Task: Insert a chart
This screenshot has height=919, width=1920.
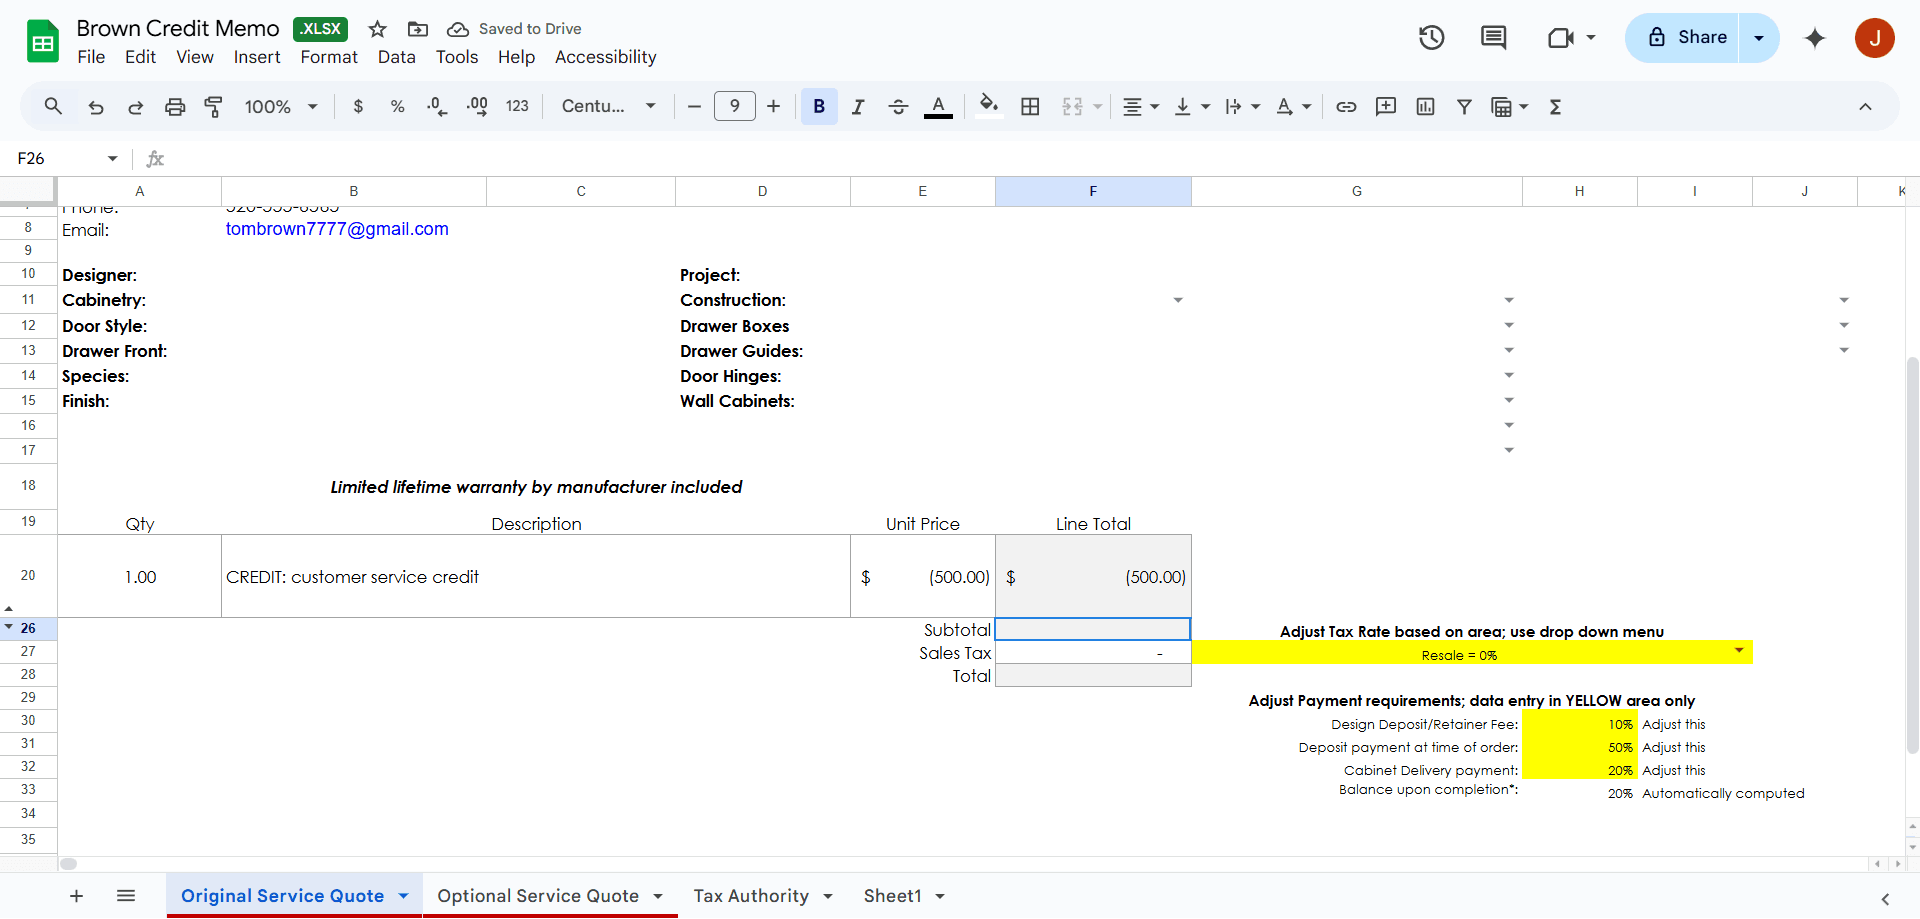Action: [x=1425, y=106]
